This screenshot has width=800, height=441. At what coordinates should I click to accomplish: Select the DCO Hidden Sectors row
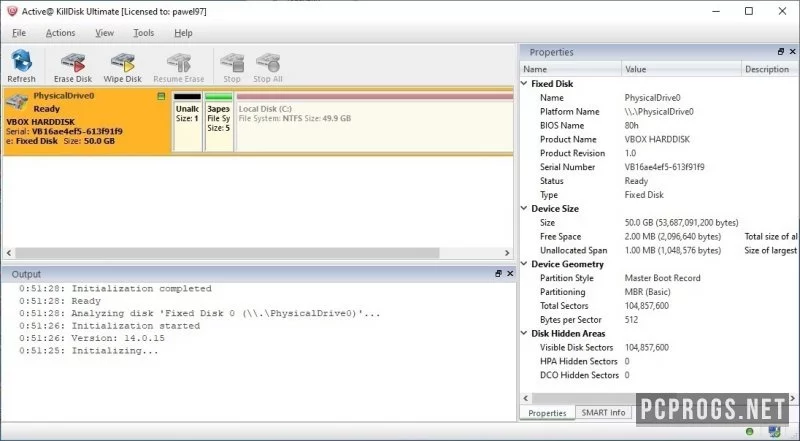coord(658,375)
